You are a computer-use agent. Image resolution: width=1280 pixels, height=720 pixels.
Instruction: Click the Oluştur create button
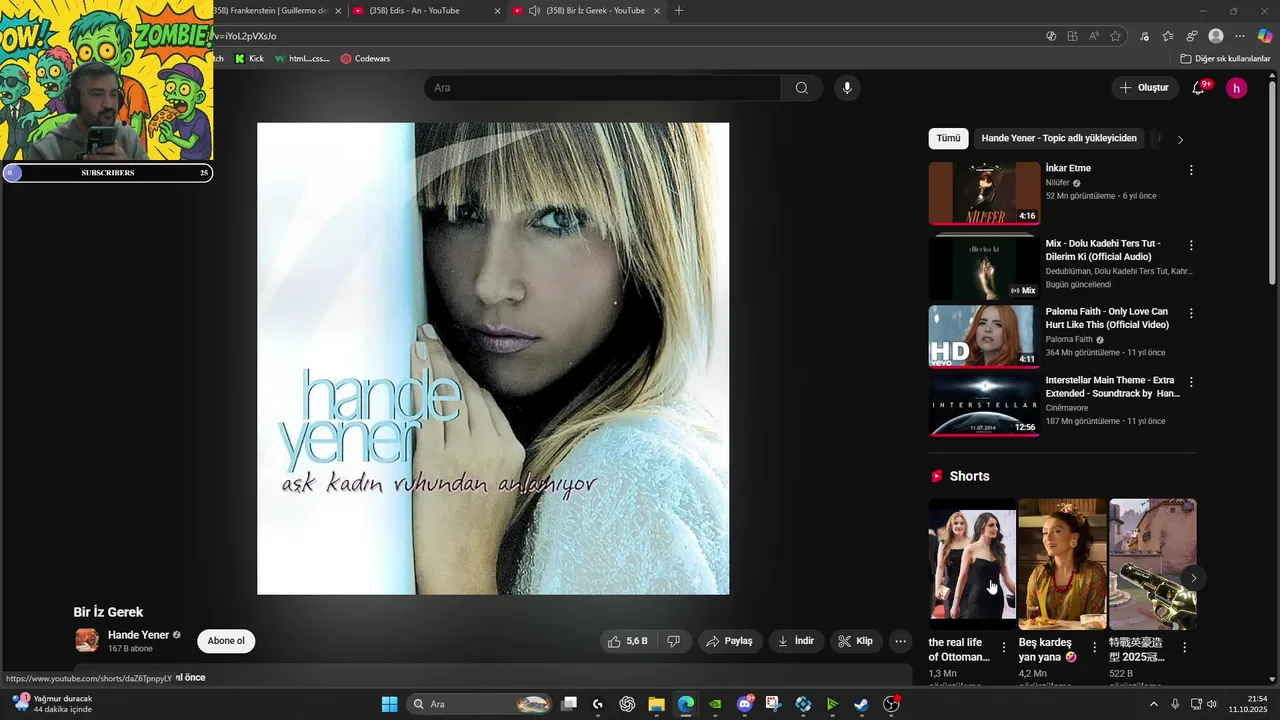click(x=1144, y=88)
